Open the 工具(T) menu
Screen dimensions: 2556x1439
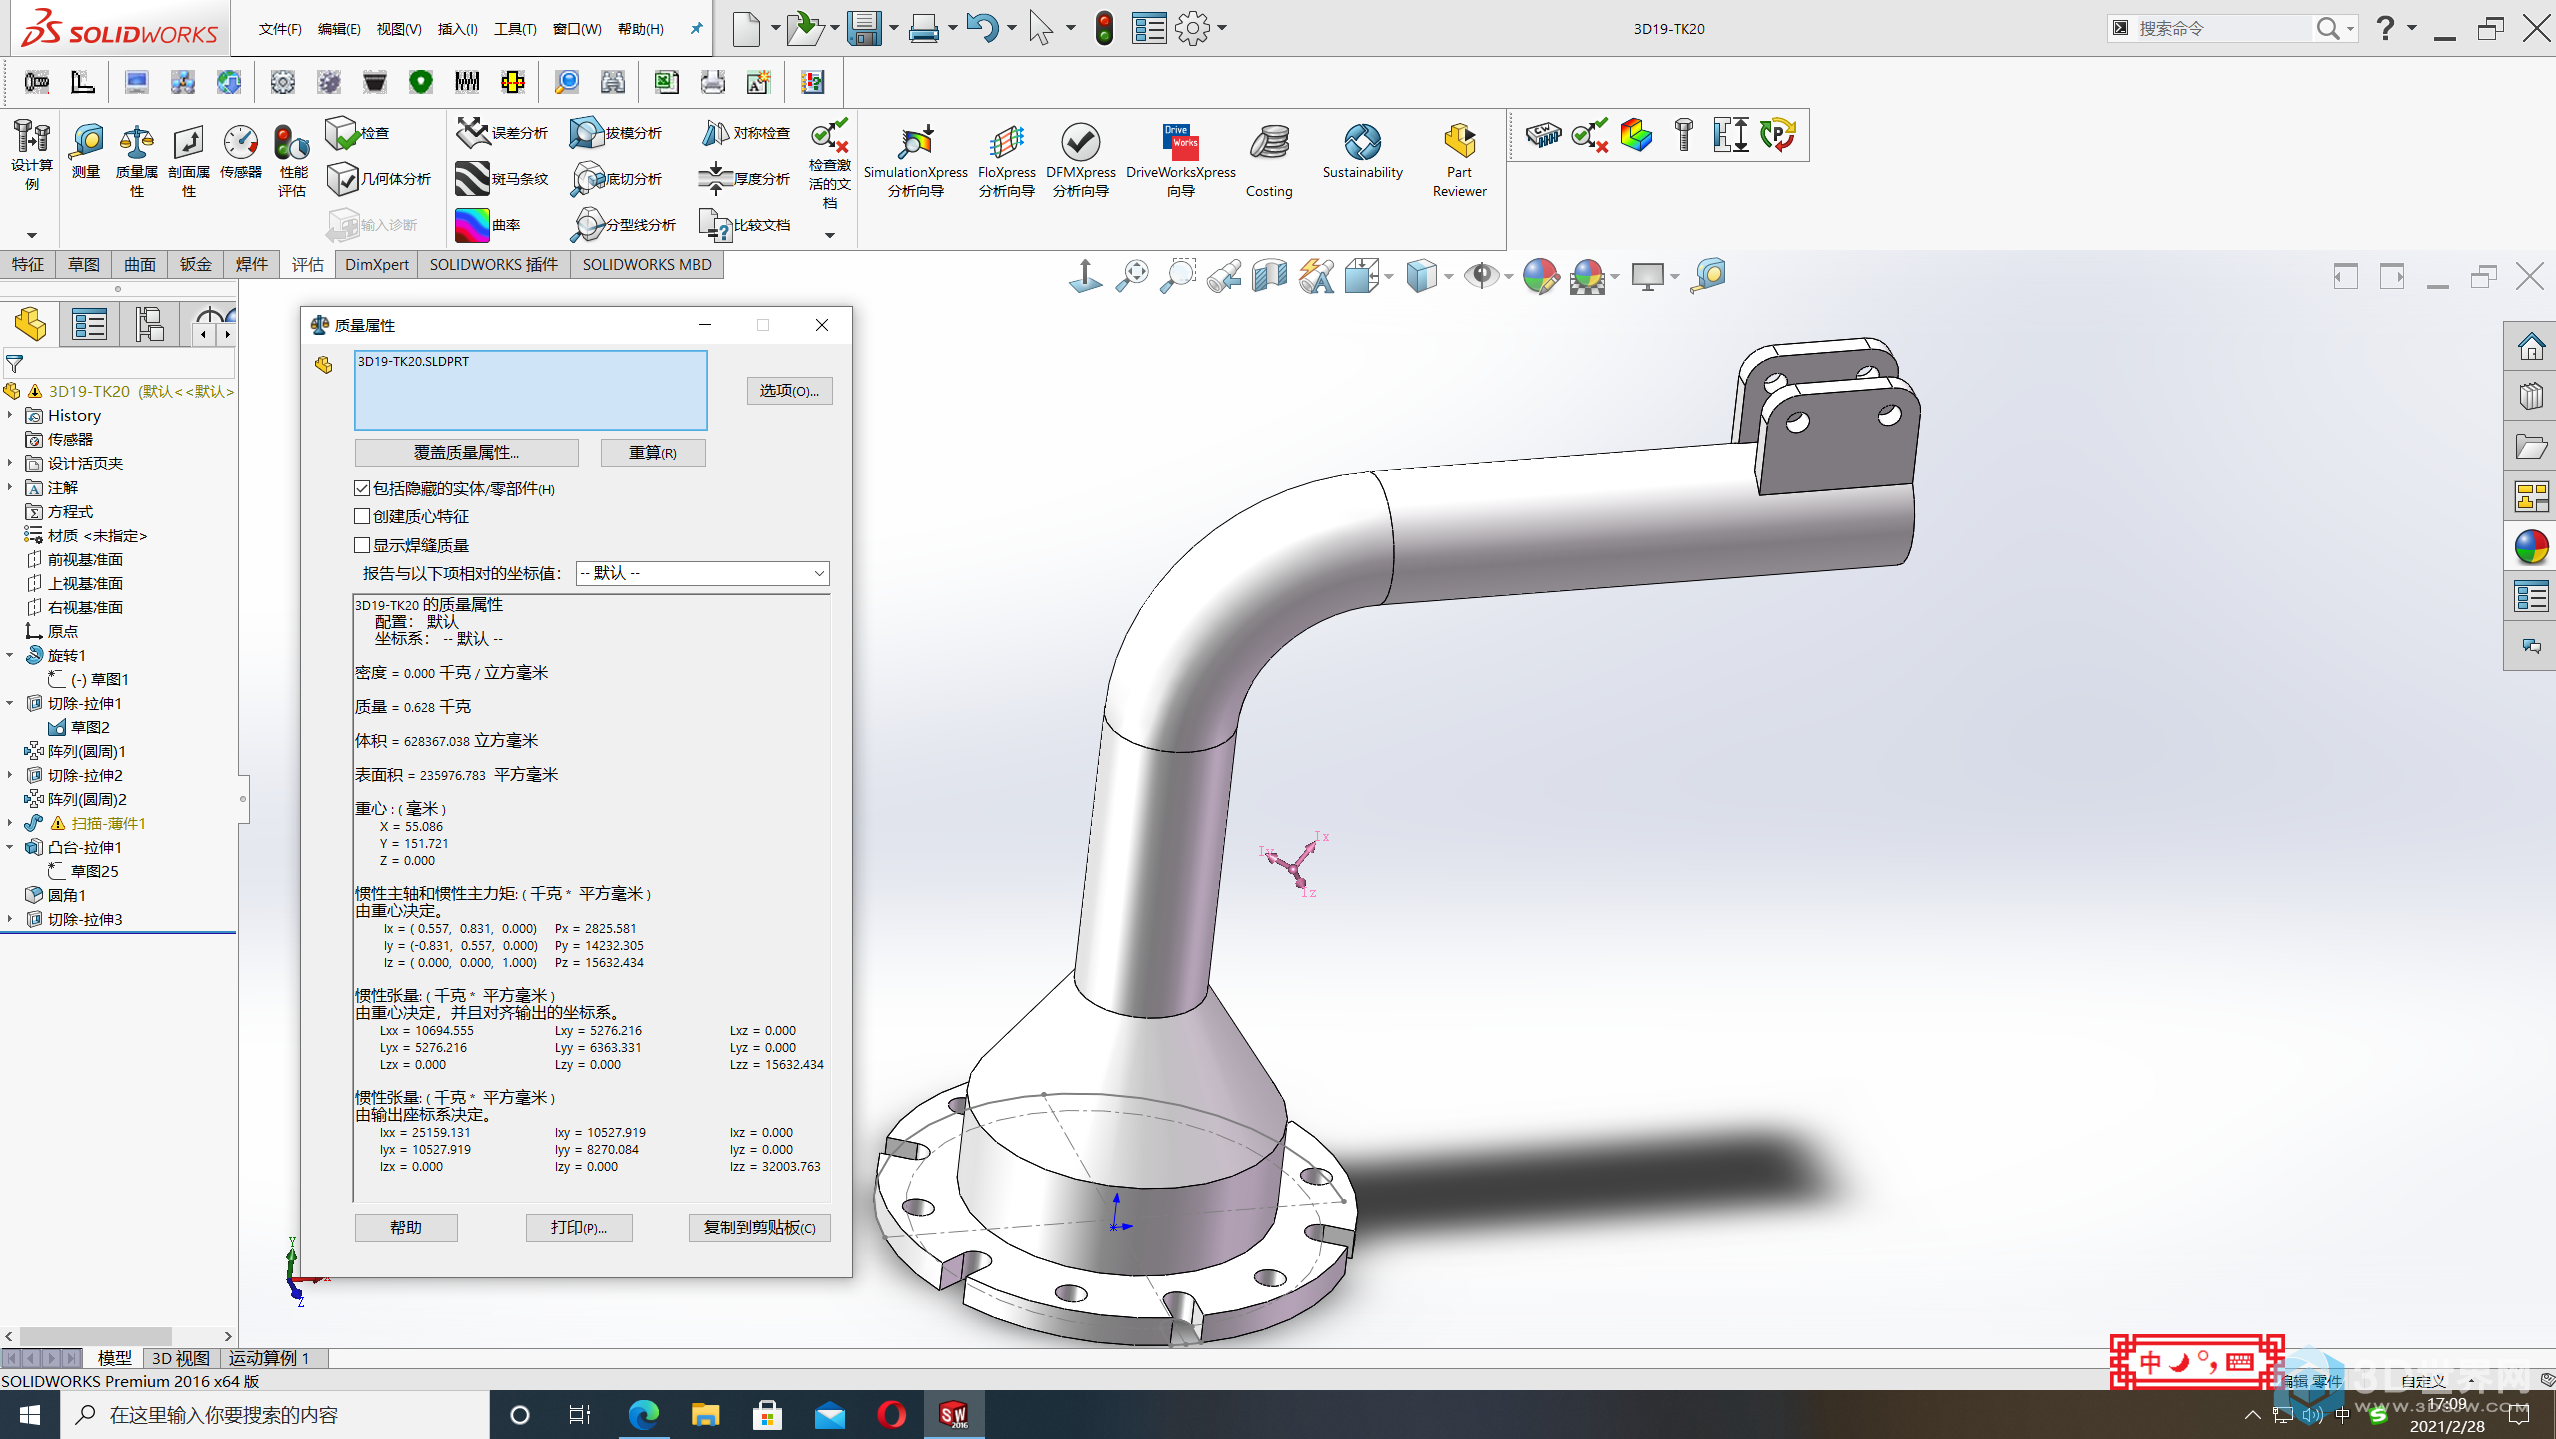point(515,29)
